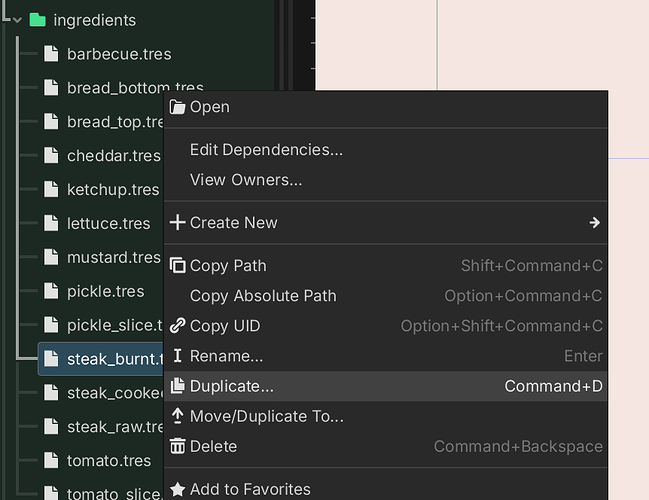Click the trash can icon beside Delete
This screenshot has height=500, width=649.
coord(178,446)
